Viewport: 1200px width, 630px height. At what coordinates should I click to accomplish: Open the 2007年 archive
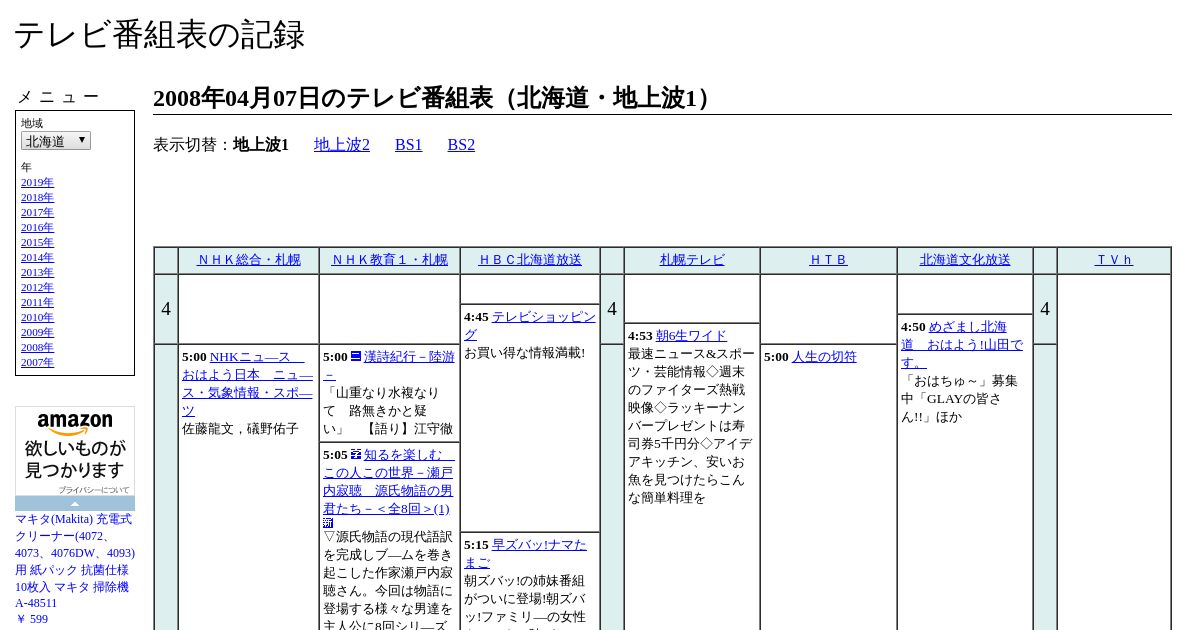tap(37, 363)
